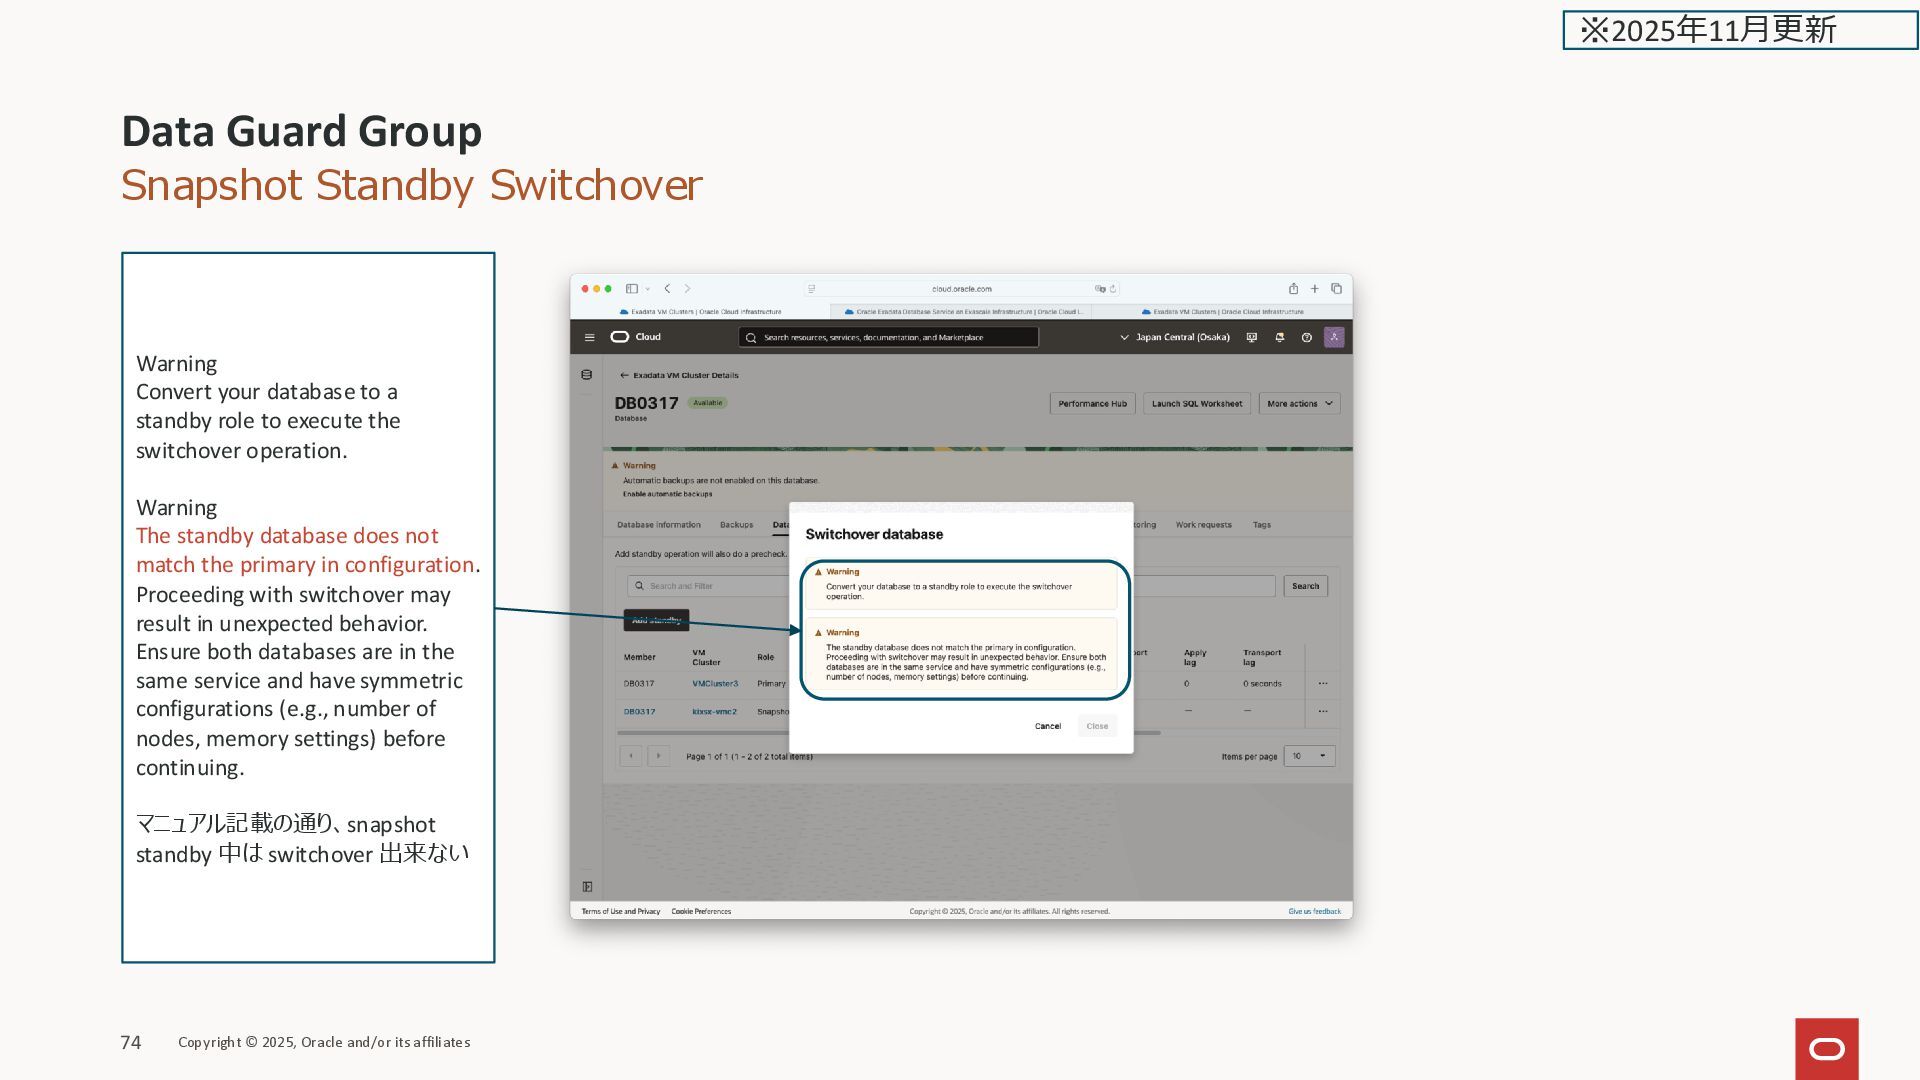Click the Safari share icon

pos(1293,289)
